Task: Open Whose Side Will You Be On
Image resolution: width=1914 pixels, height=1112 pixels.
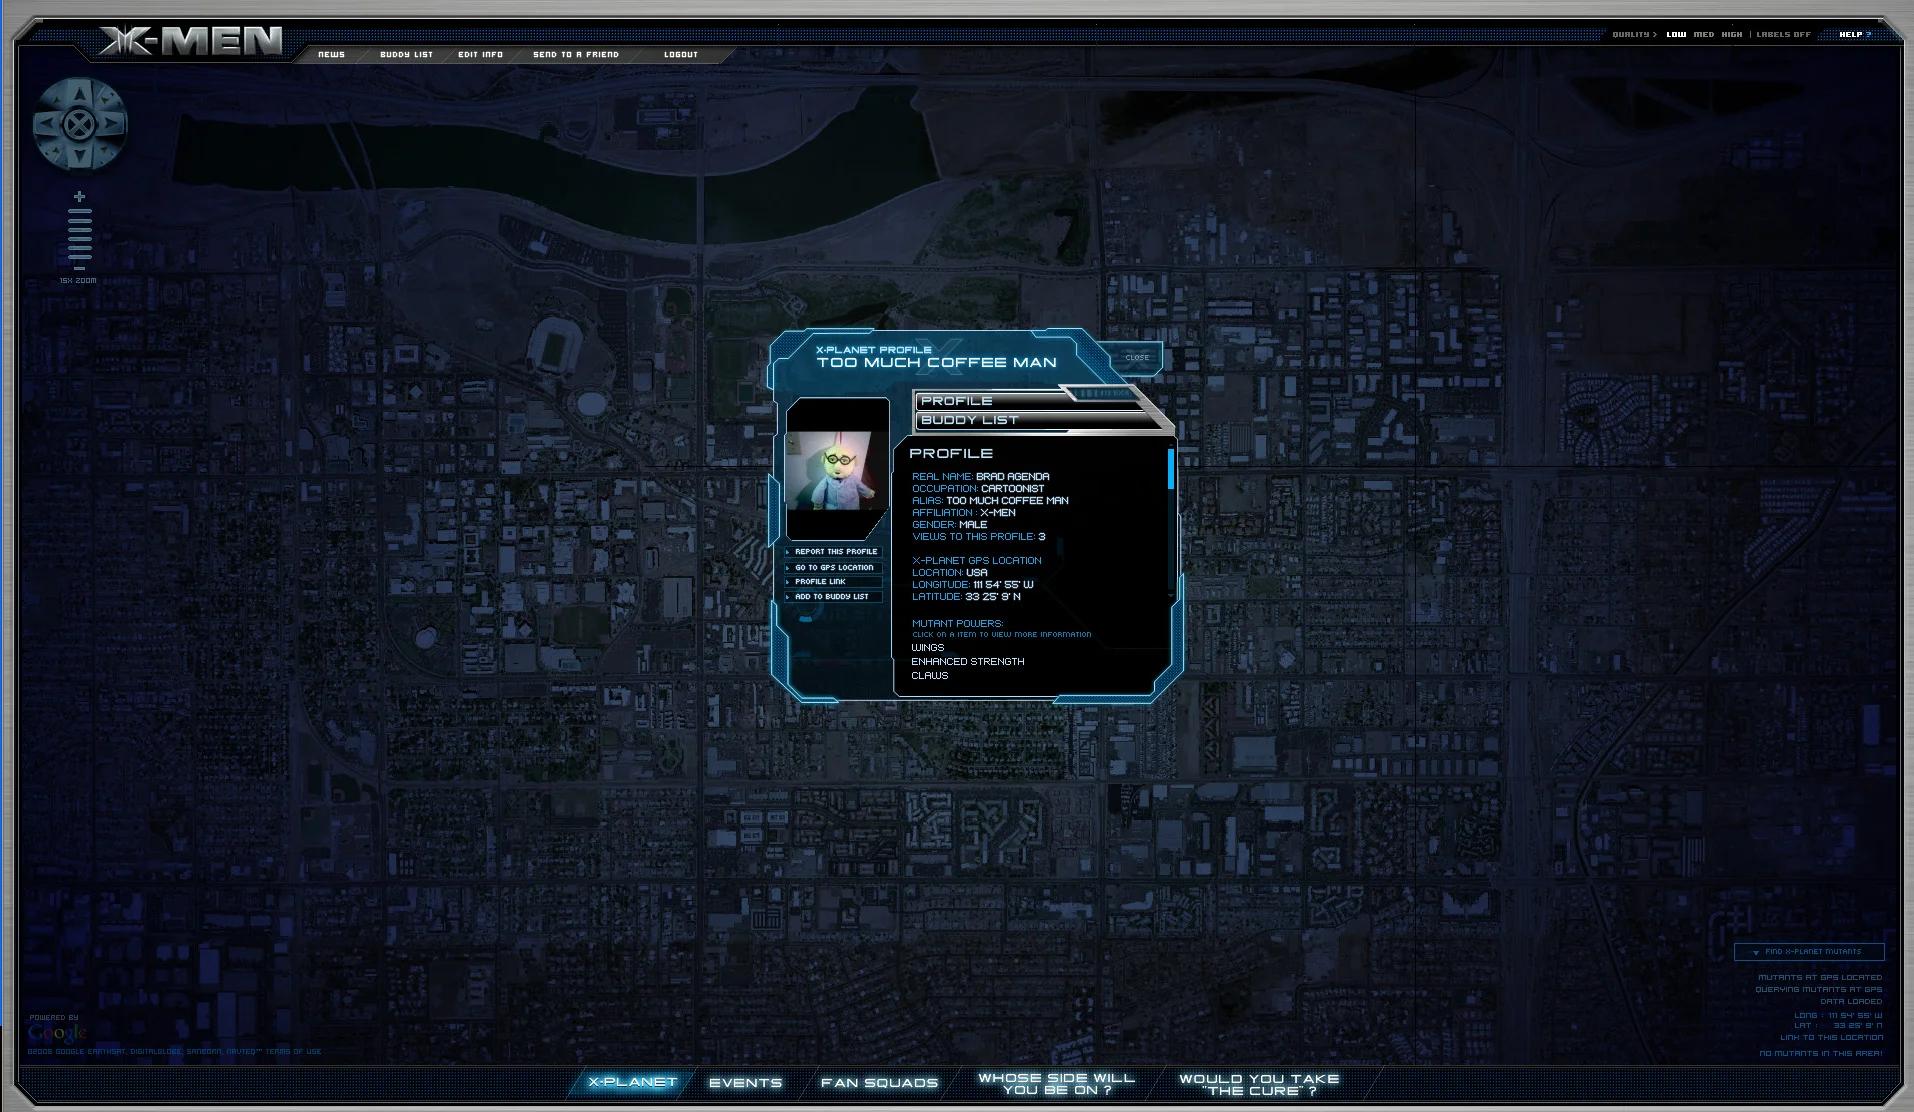Action: (x=1057, y=1084)
